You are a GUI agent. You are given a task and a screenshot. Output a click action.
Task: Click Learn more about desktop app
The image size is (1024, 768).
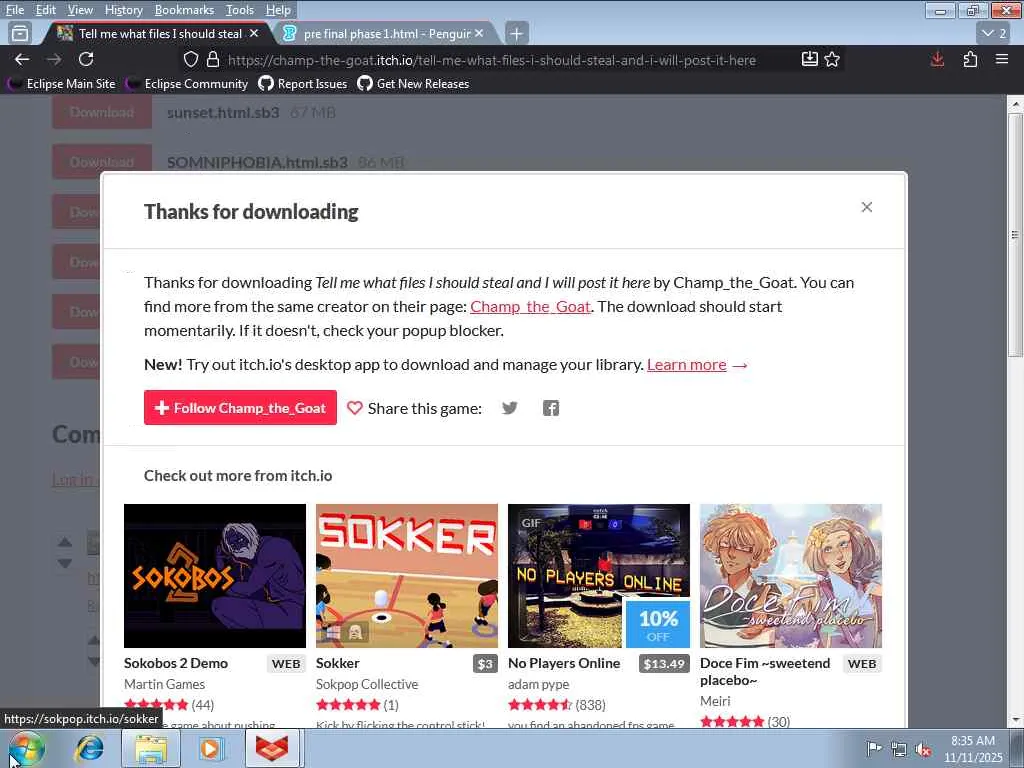pos(686,364)
